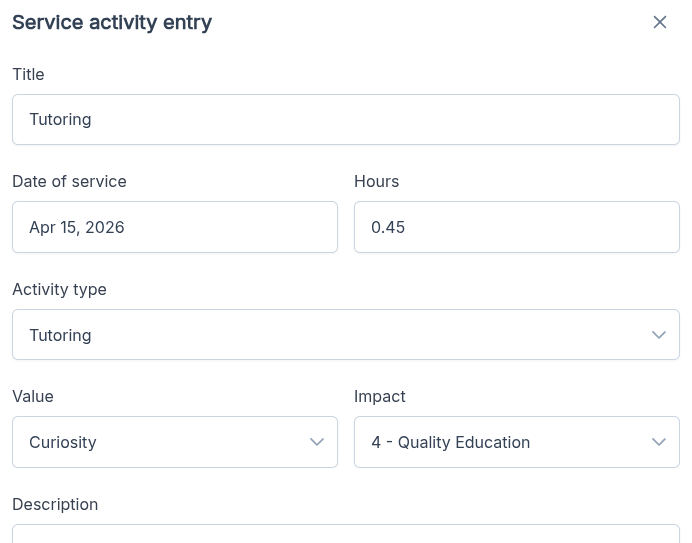
Task: Click the "Value" field label
Action: pyautogui.click(x=33, y=396)
